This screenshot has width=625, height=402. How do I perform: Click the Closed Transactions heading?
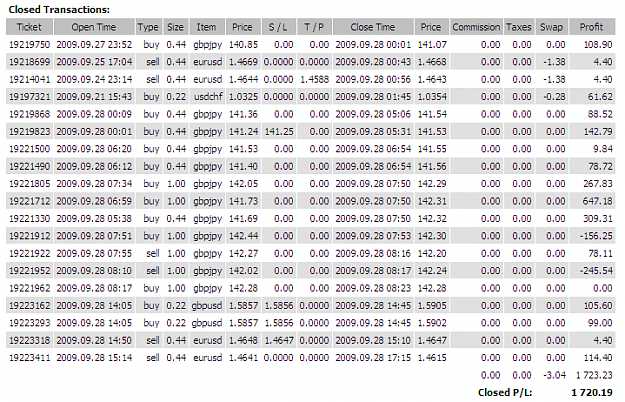59,10
